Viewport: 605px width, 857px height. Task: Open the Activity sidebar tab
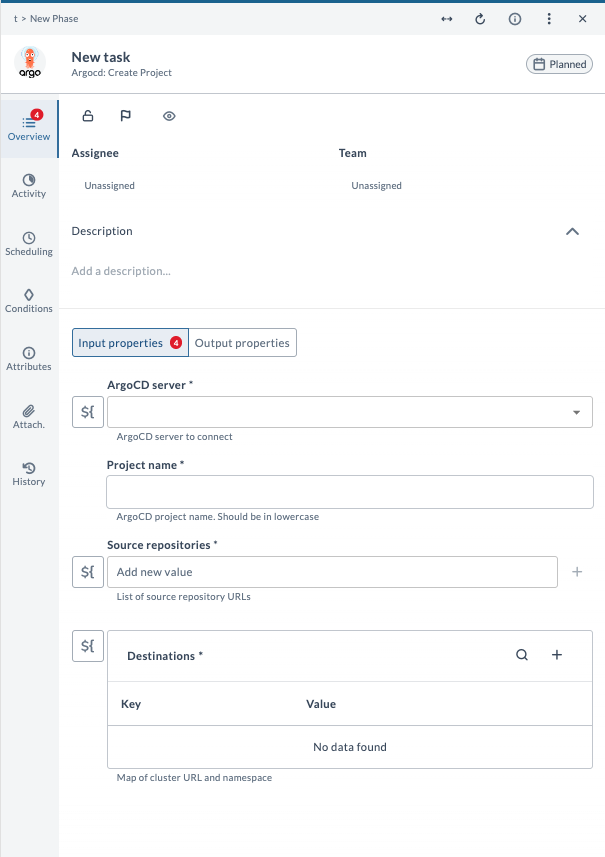pyautogui.click(x=29, y=186)
